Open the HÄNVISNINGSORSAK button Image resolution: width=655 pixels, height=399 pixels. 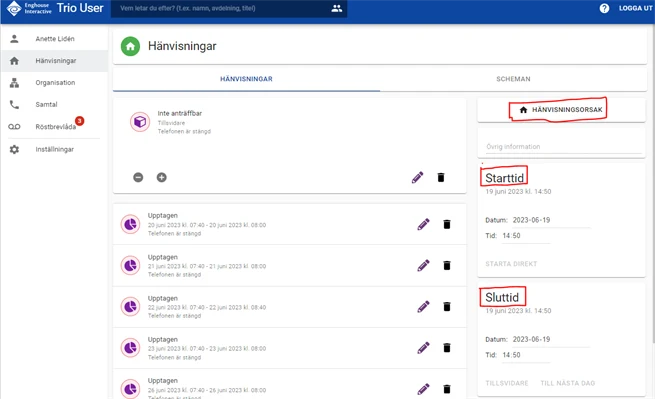coord(561,110)
